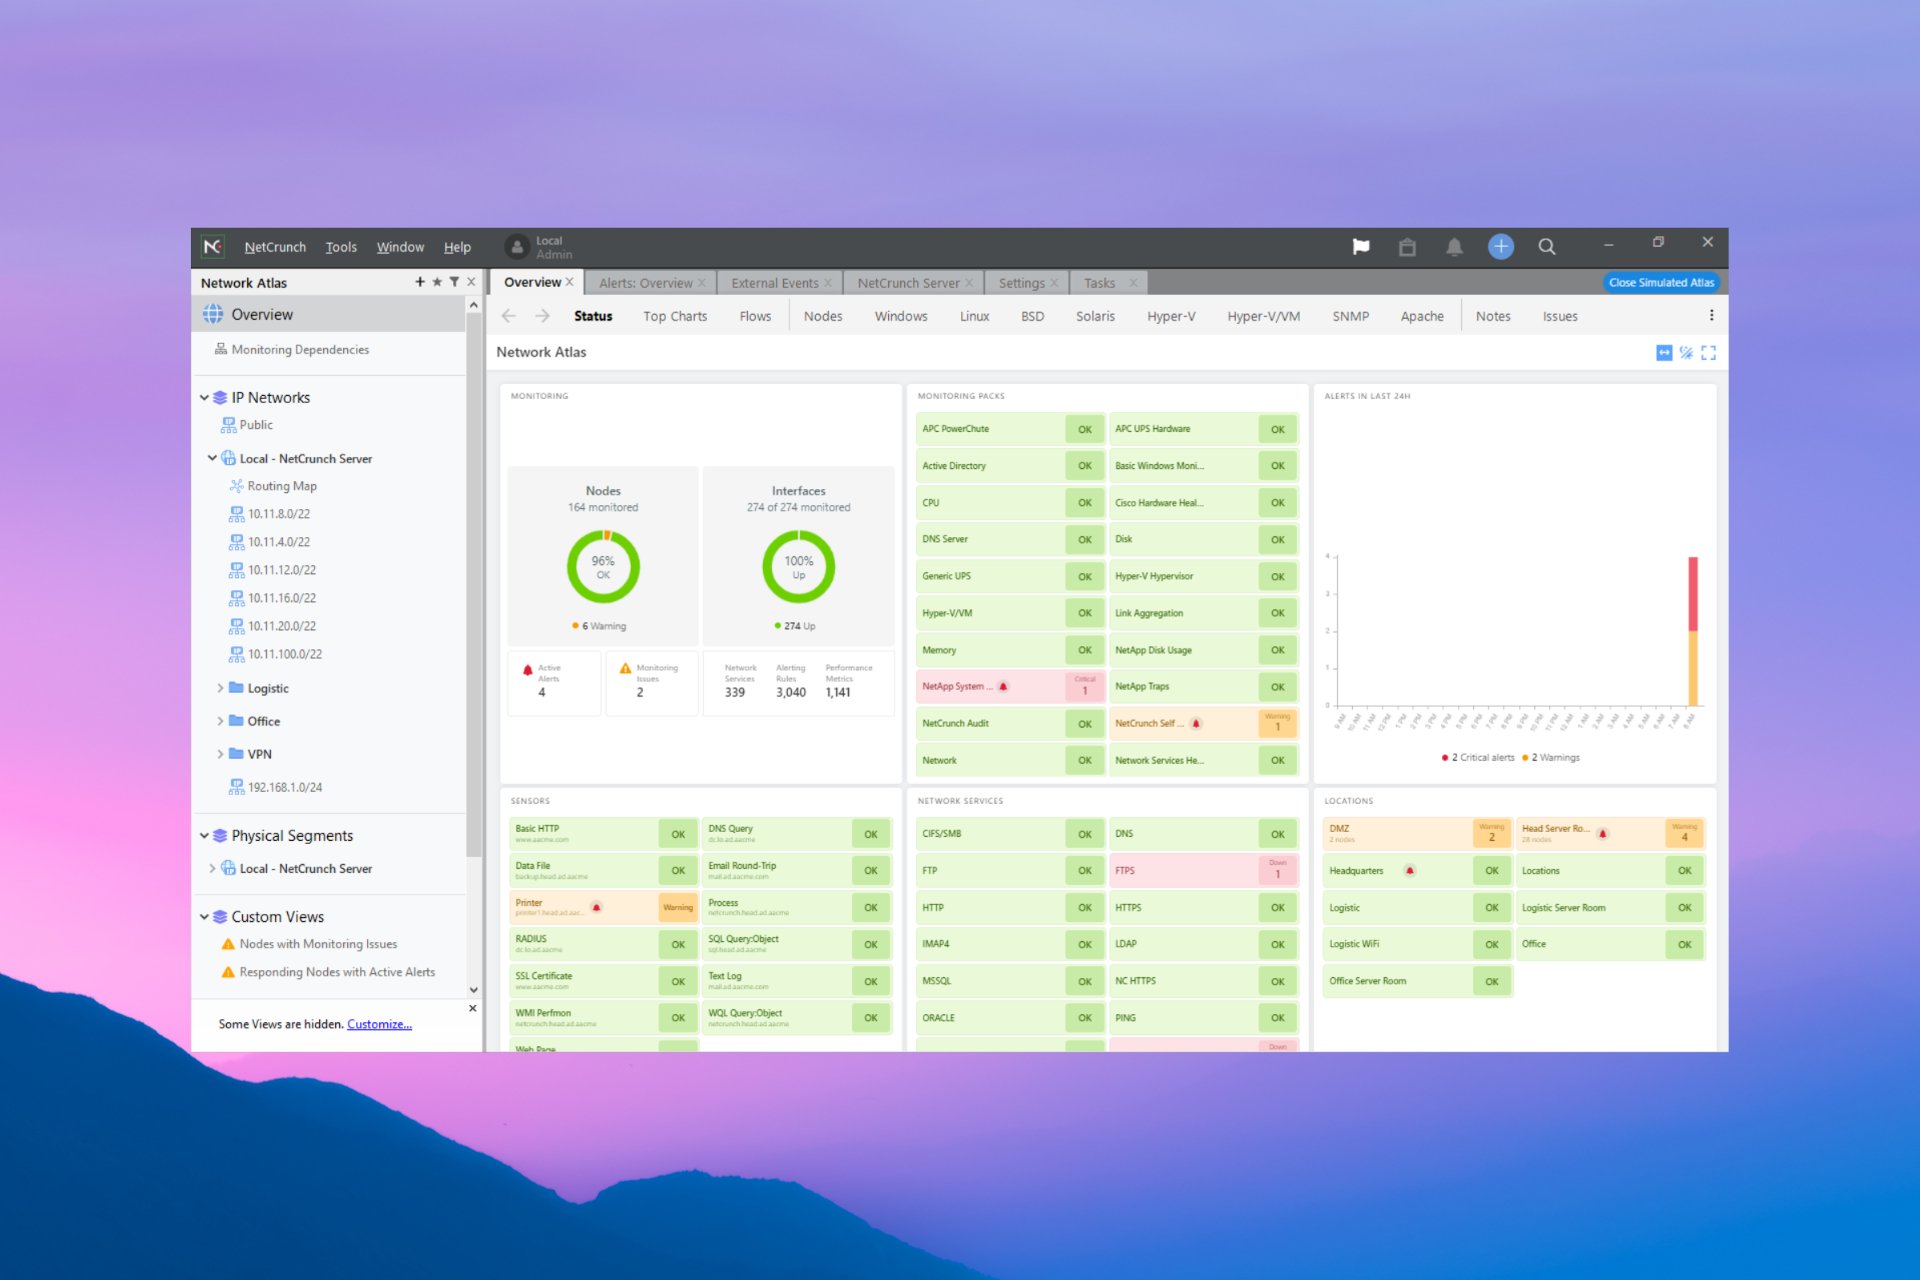Open the clipboard tasks icon in title bar
Screen dimensions: 1920x1280
1407,247
